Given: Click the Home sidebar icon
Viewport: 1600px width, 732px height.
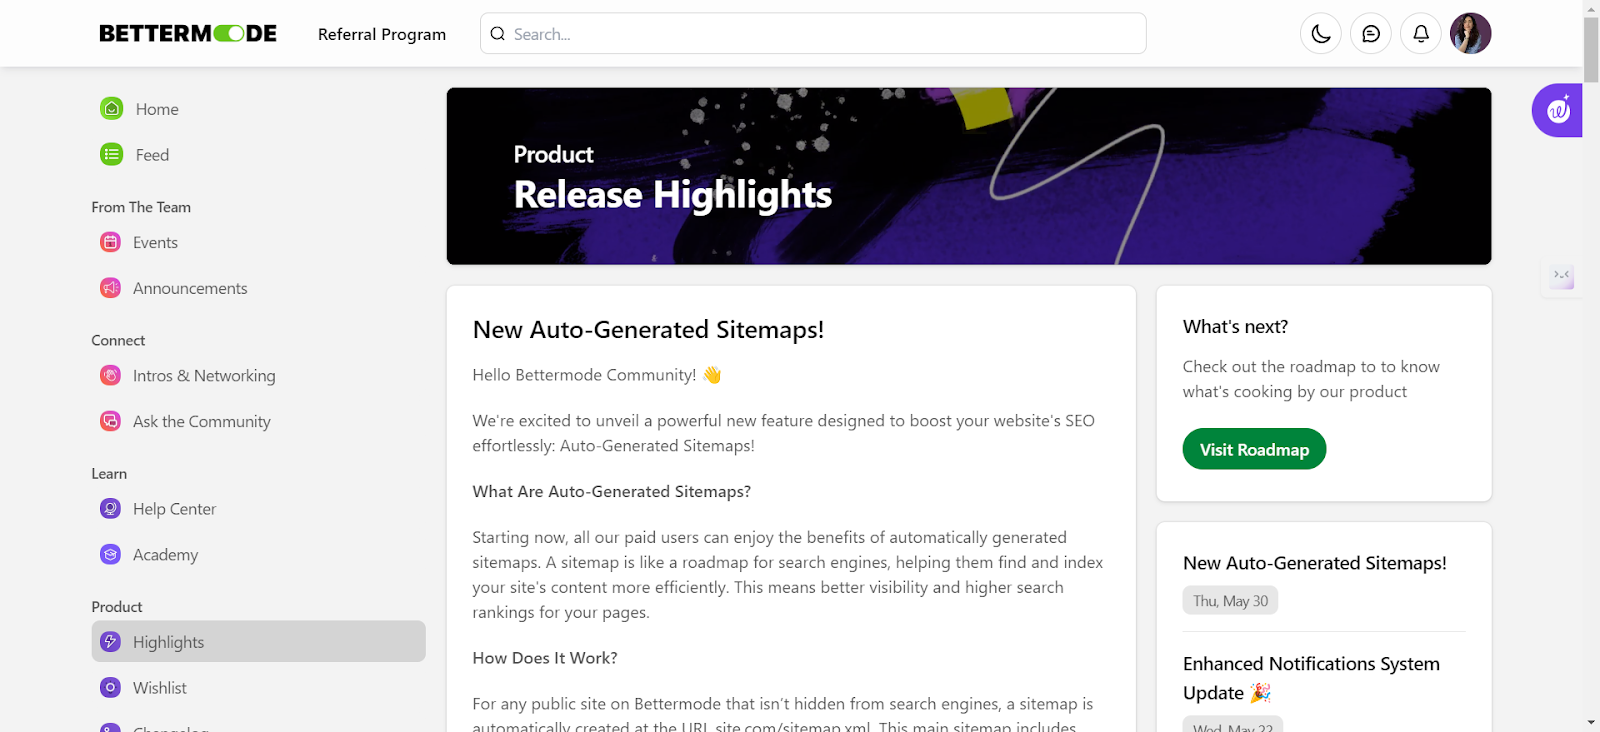Looking at the screenshot, I should click(112, 109).
